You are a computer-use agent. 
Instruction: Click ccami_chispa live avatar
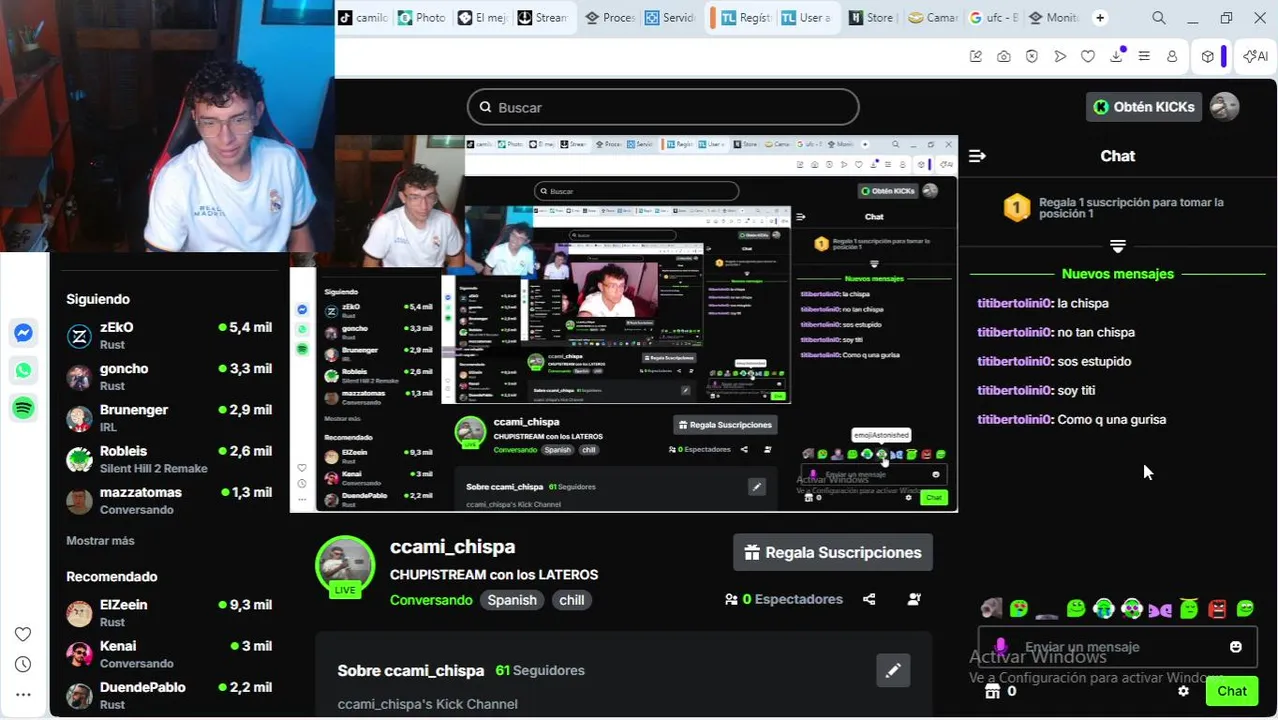pyautogui.click(x=345, y=565)
